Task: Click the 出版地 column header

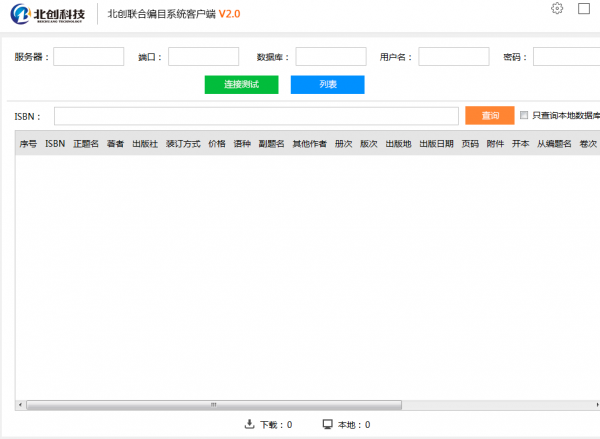Action: click(398, 144)
